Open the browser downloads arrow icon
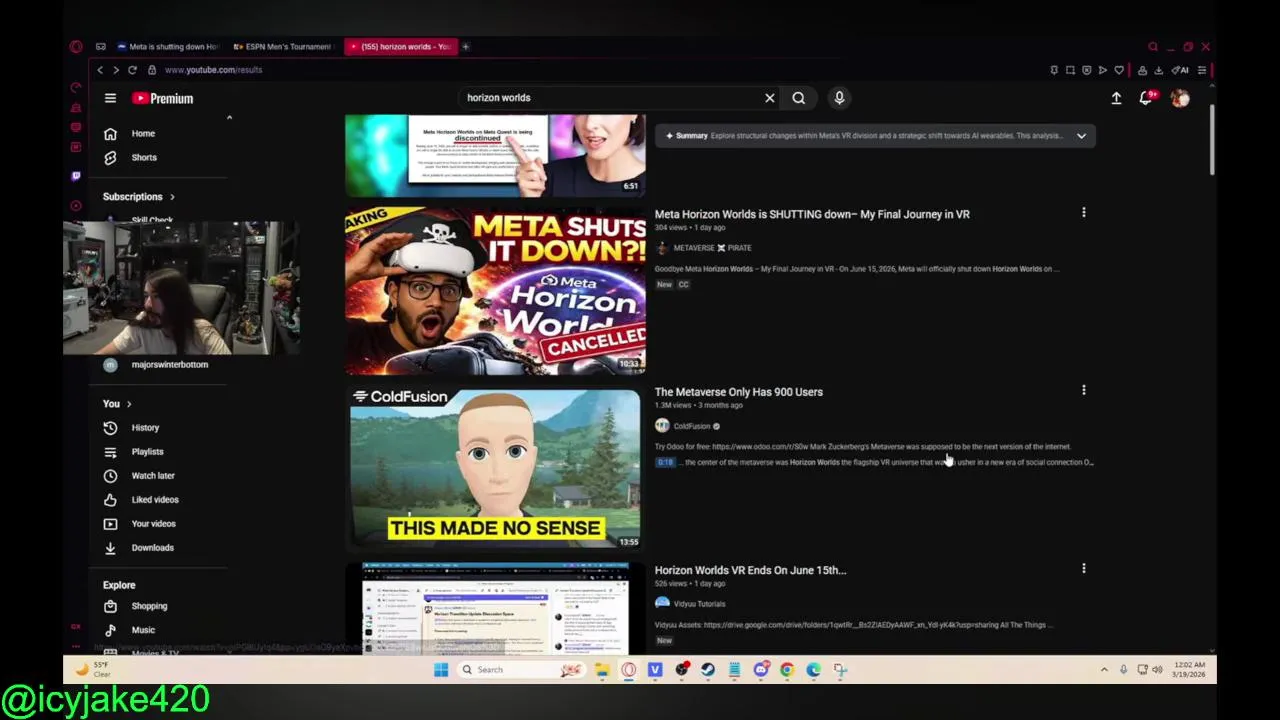Viewport: 1280px width, 720px height. (x=1158, y=70)
